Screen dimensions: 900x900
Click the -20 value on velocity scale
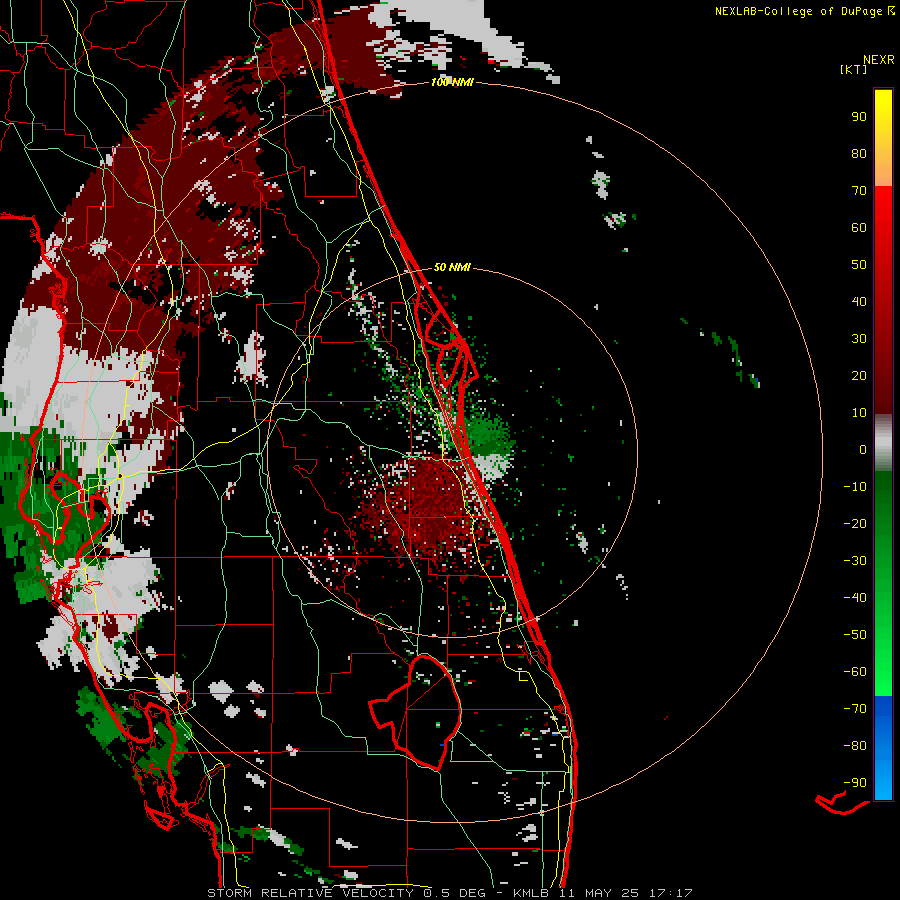pyautogui.click(x=855, y=523)
